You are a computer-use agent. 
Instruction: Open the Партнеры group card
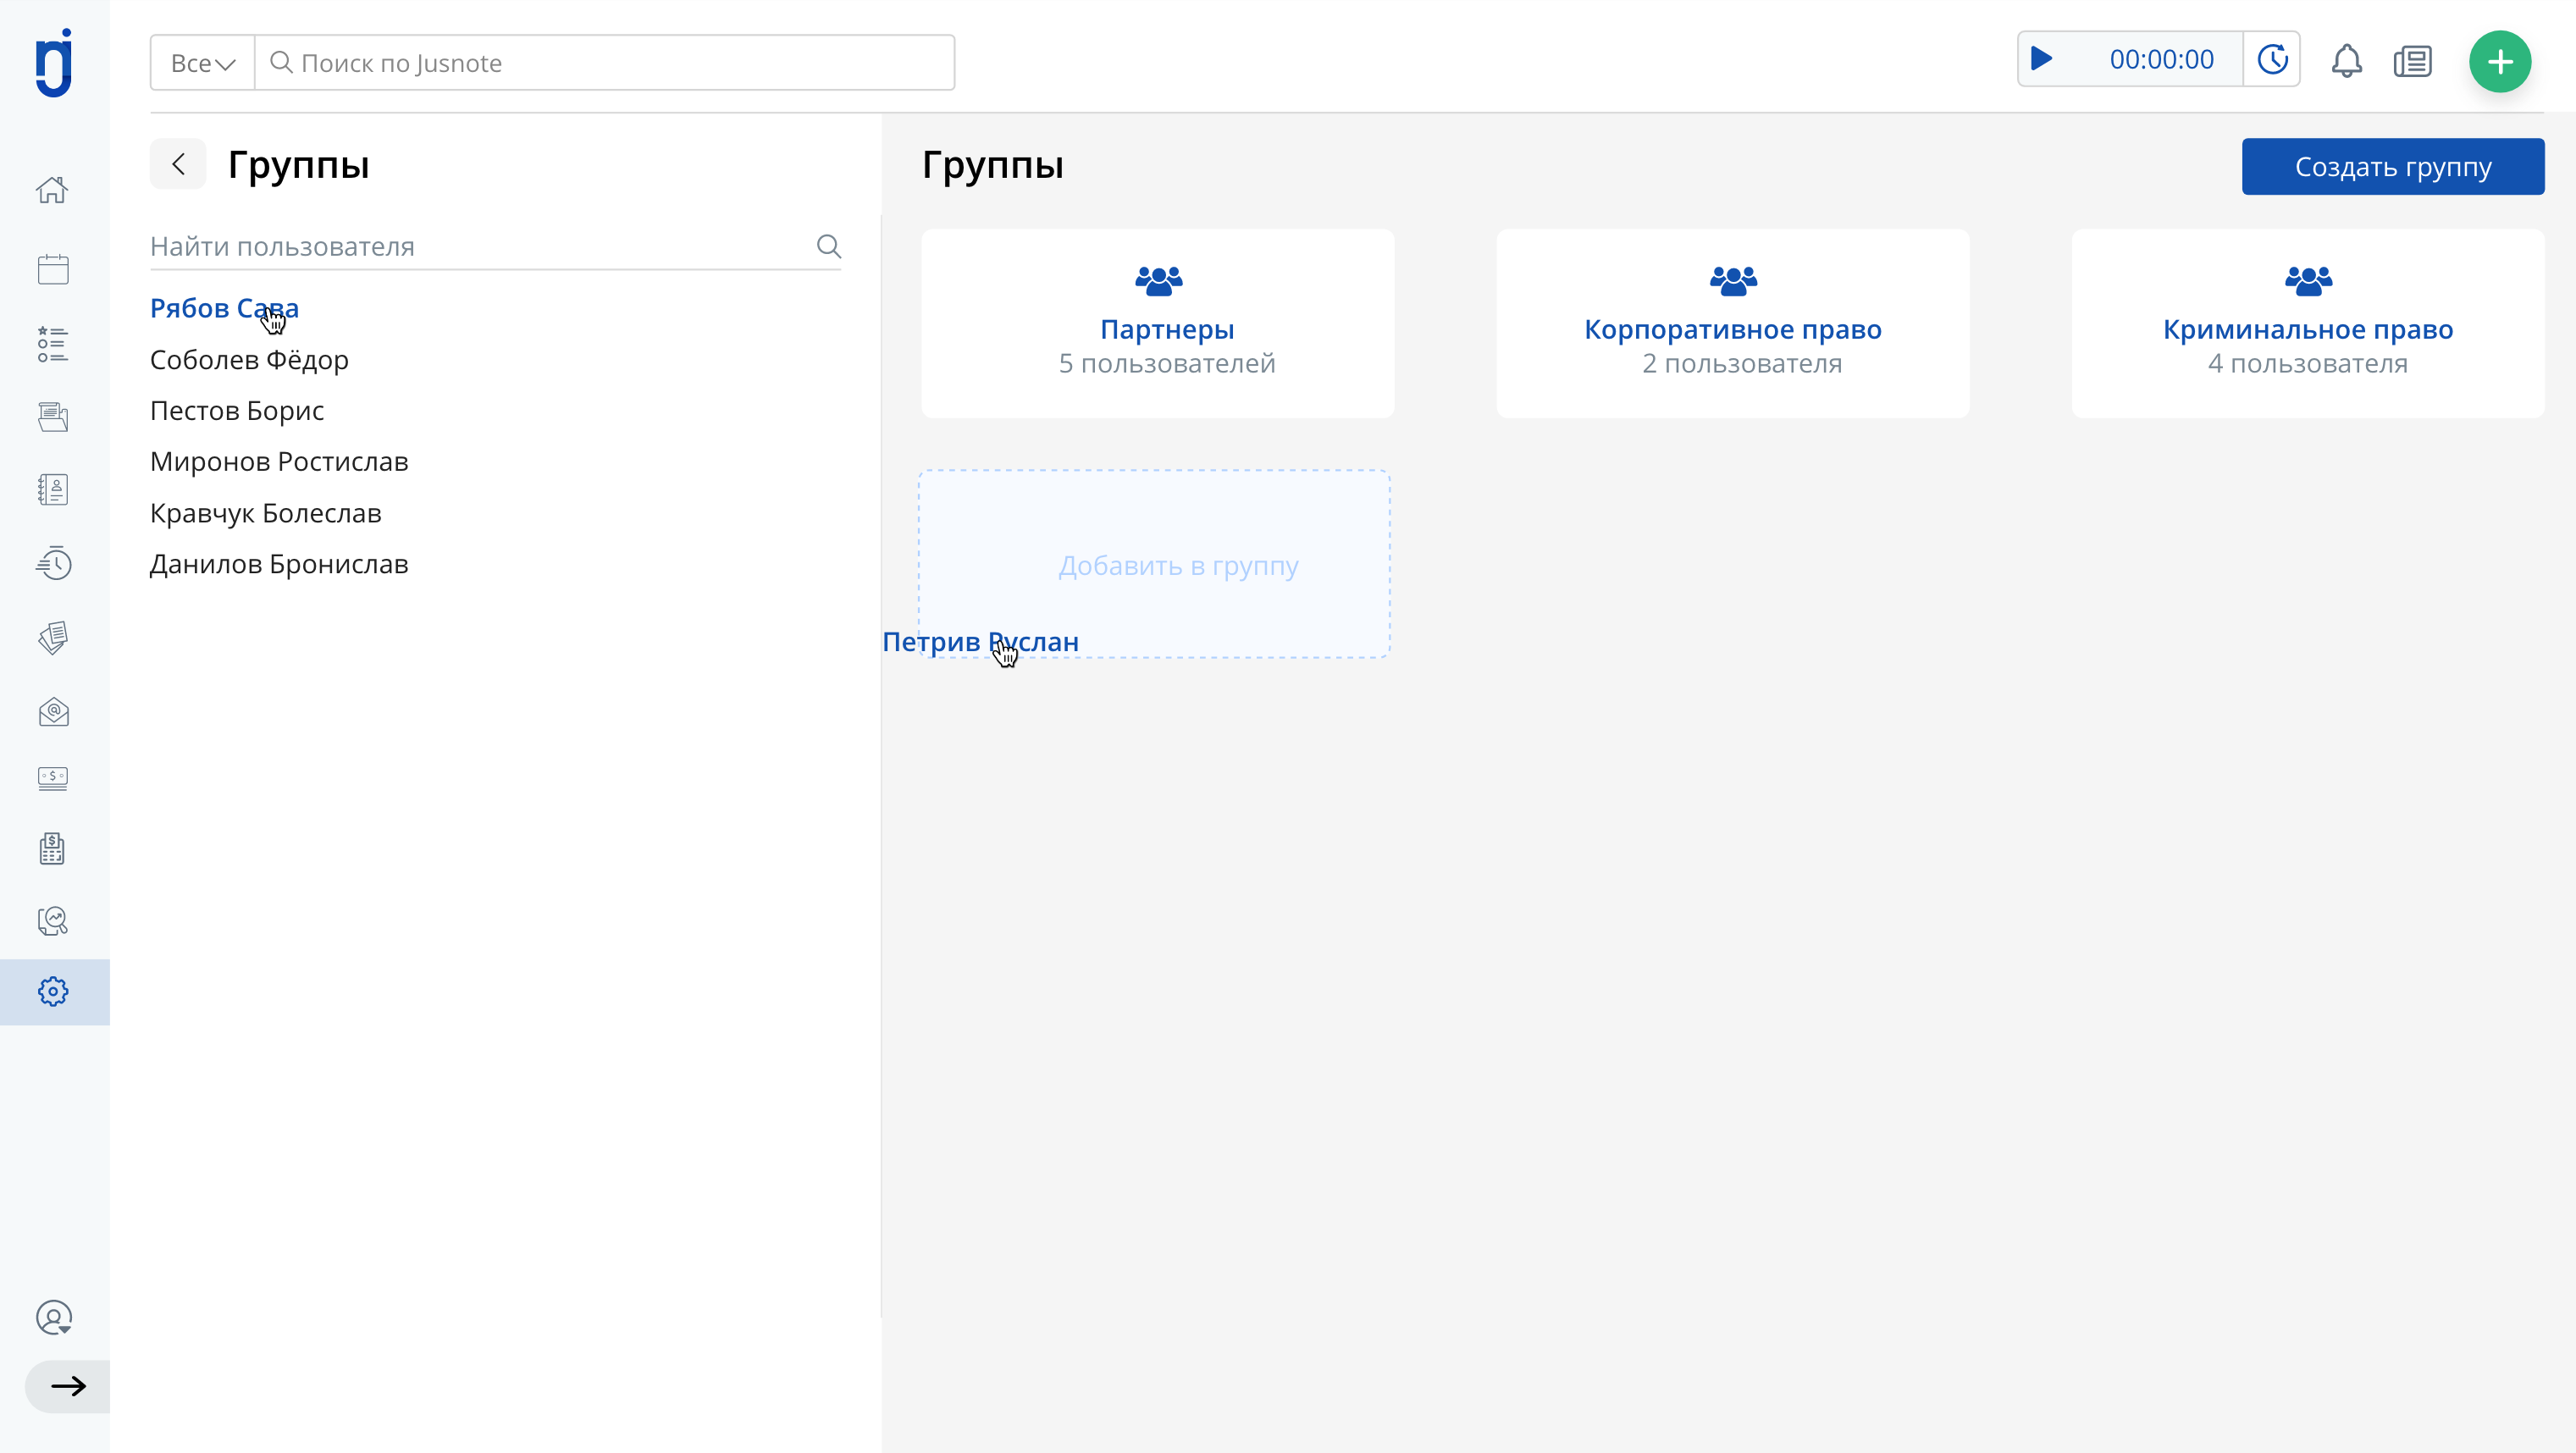(1158, 323)
